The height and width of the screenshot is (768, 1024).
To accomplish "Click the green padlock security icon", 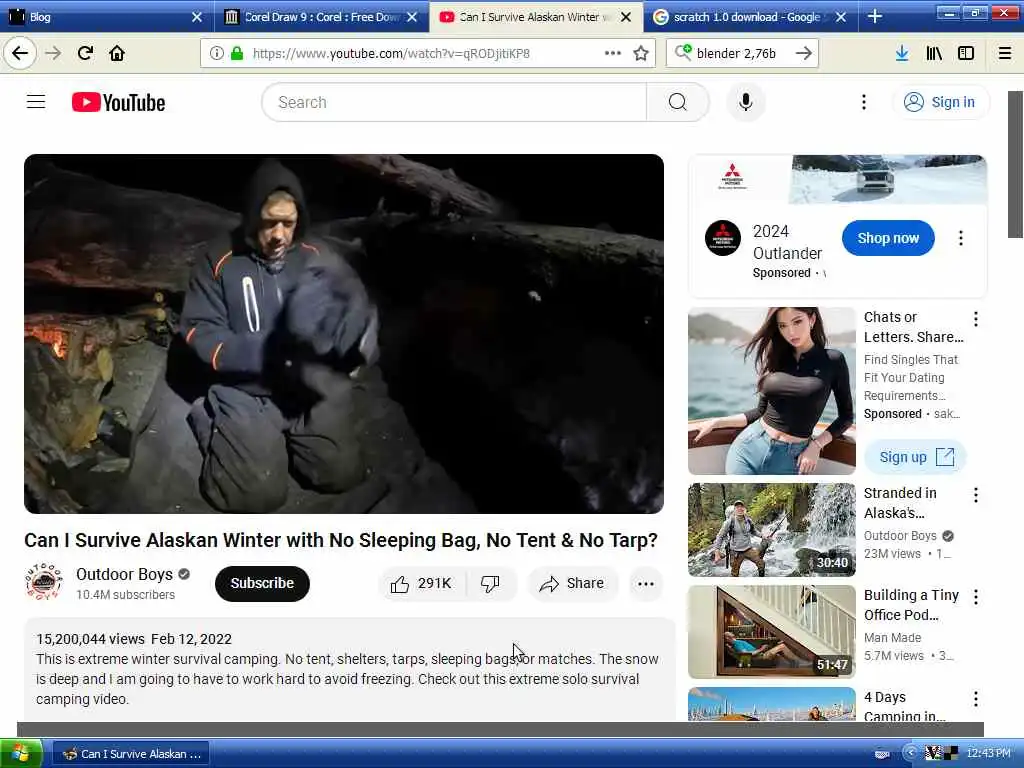I will (x=237, y=53).
